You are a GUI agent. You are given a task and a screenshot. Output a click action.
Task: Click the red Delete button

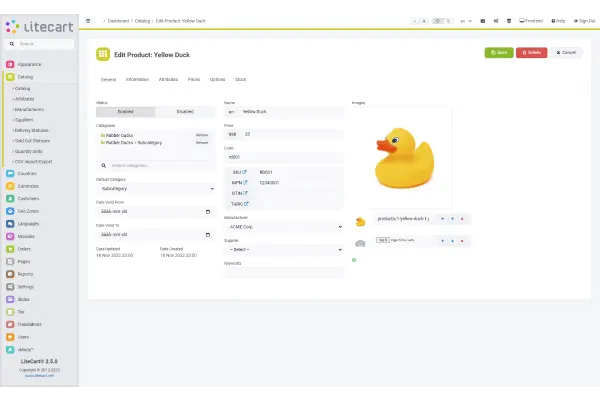point(531,52)
